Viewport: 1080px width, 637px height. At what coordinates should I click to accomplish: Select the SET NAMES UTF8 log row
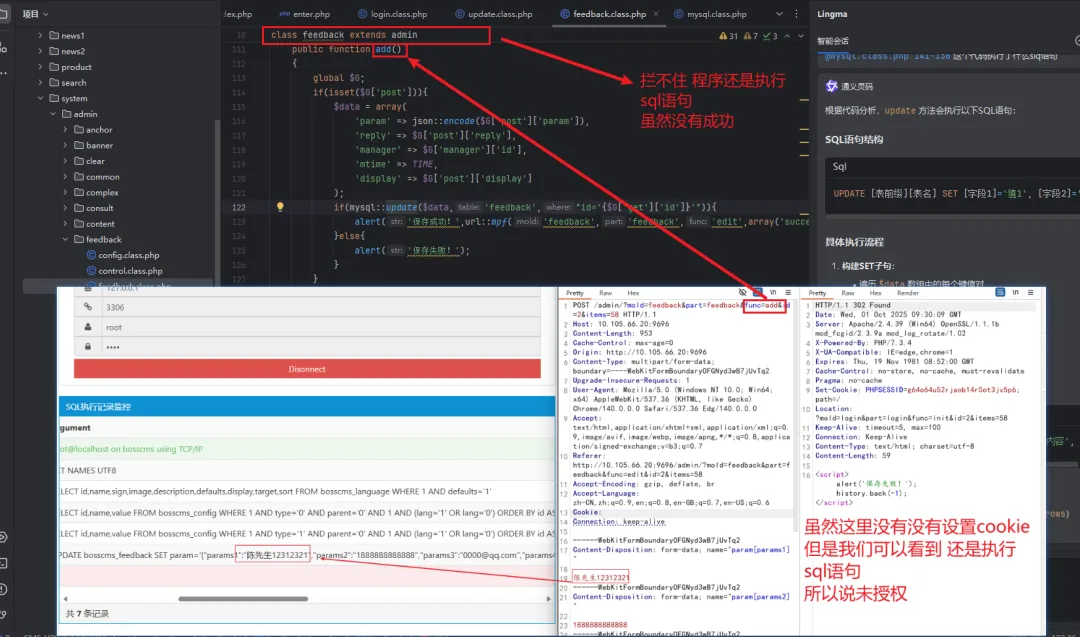[307, 470]
